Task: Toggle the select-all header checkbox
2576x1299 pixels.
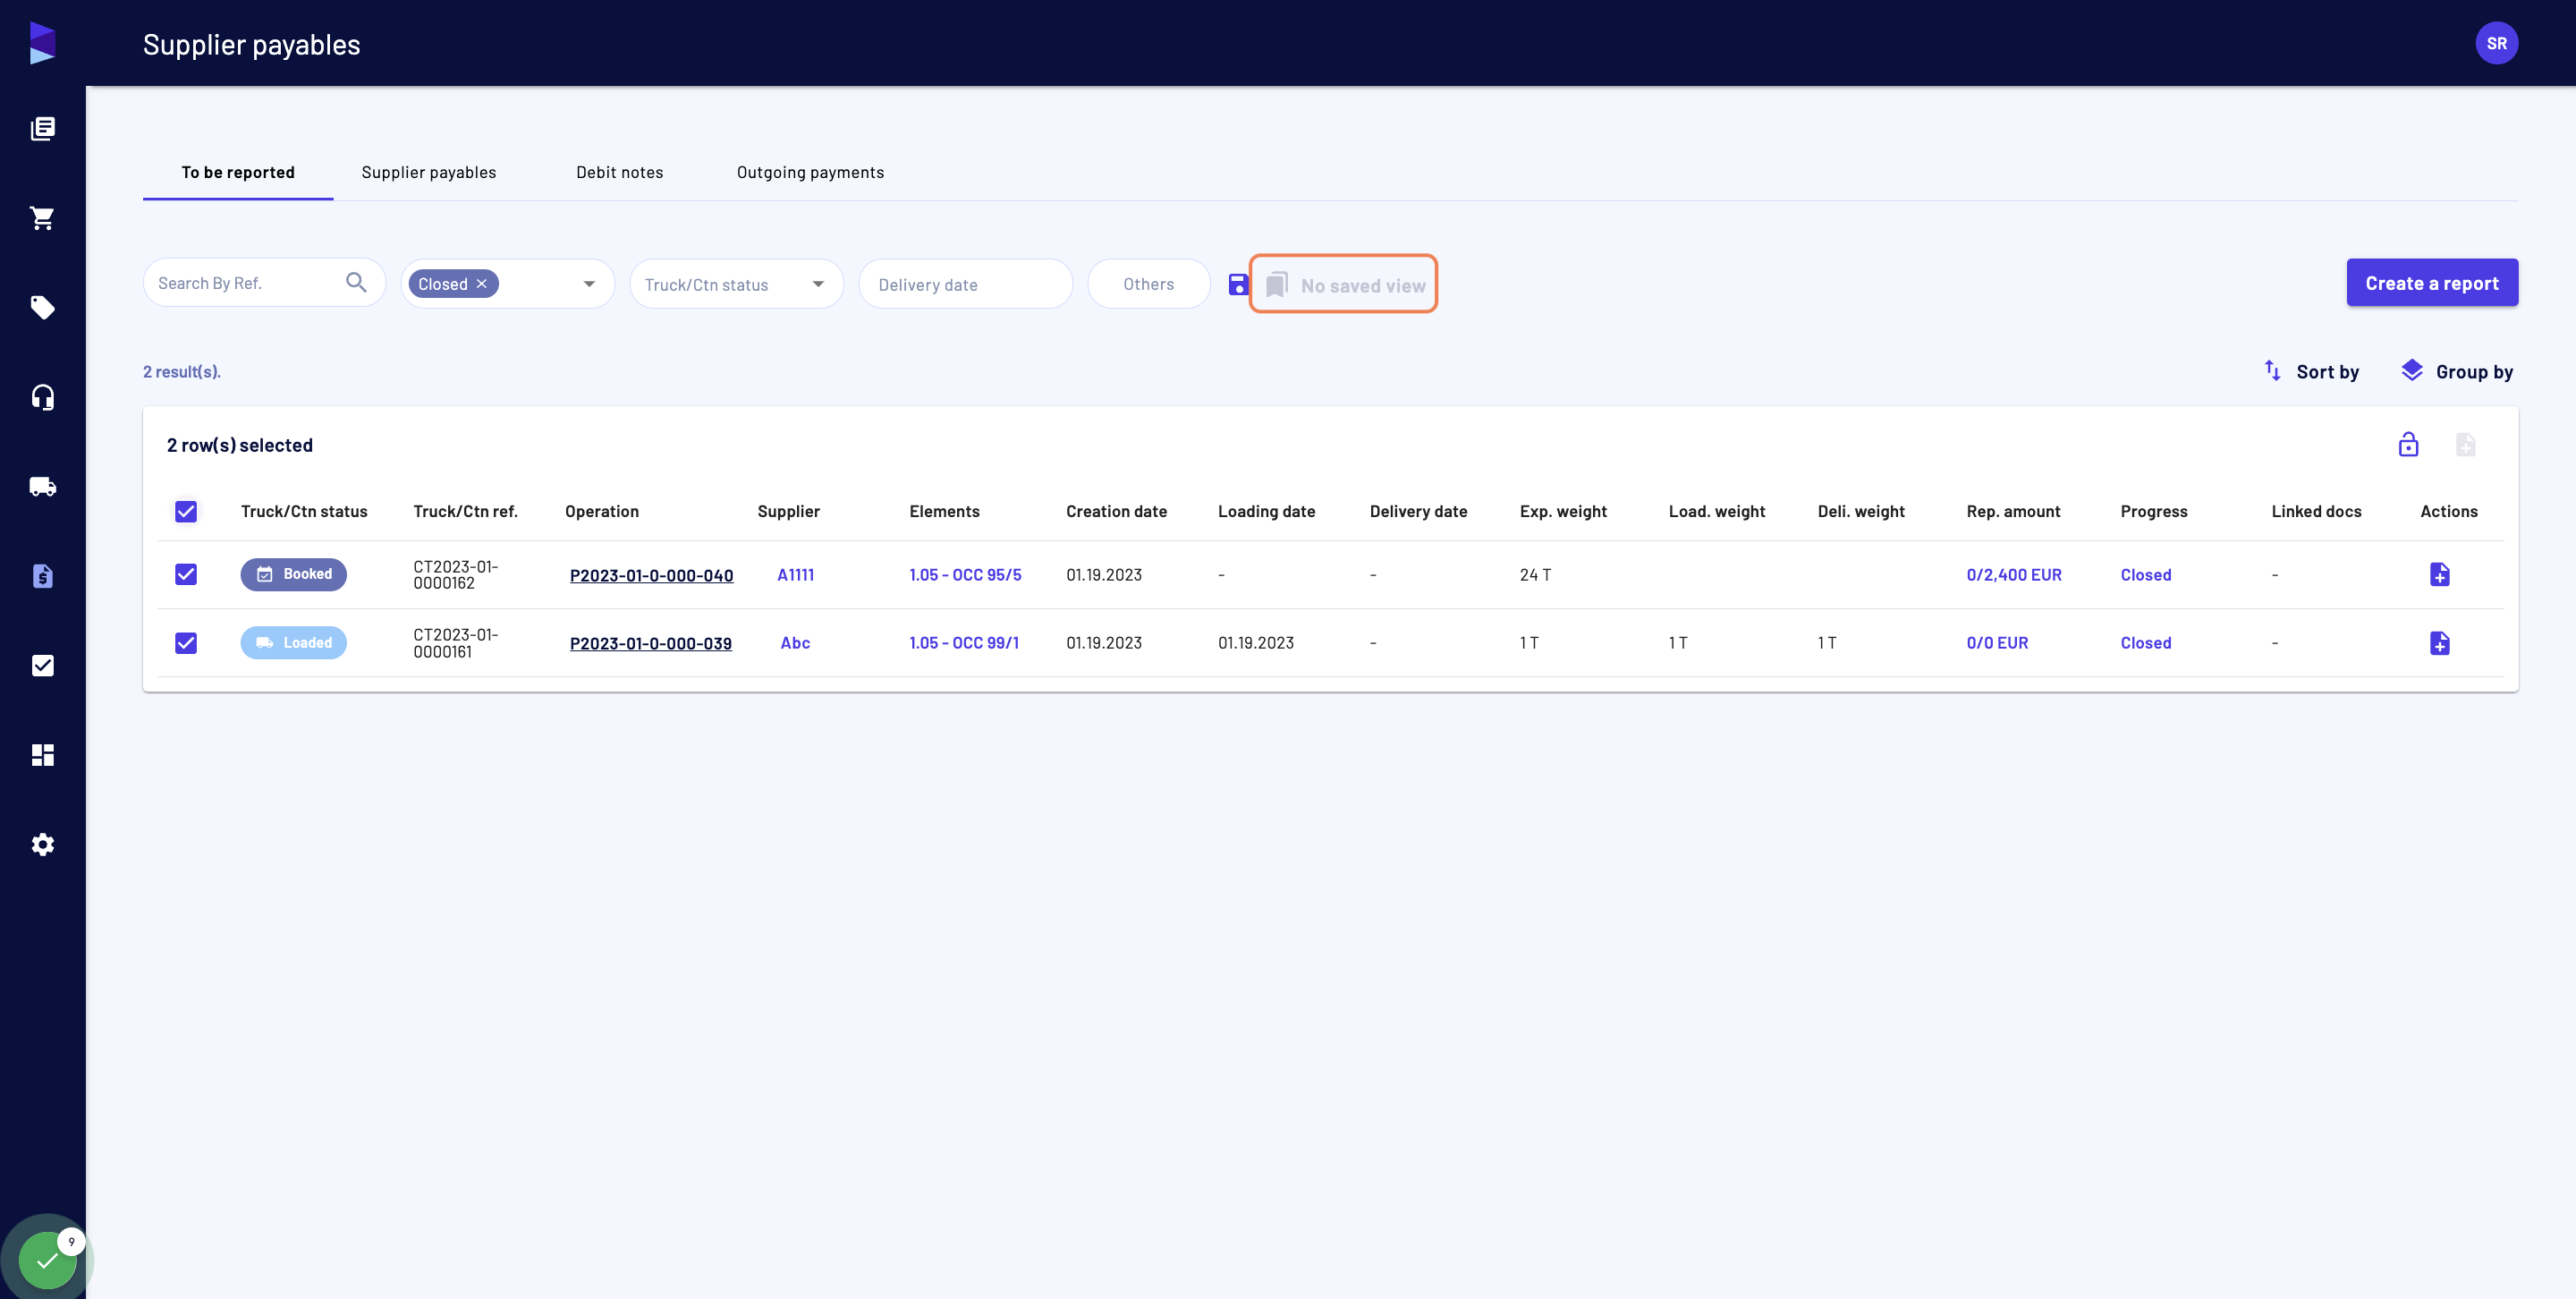Action: [186, 511]
